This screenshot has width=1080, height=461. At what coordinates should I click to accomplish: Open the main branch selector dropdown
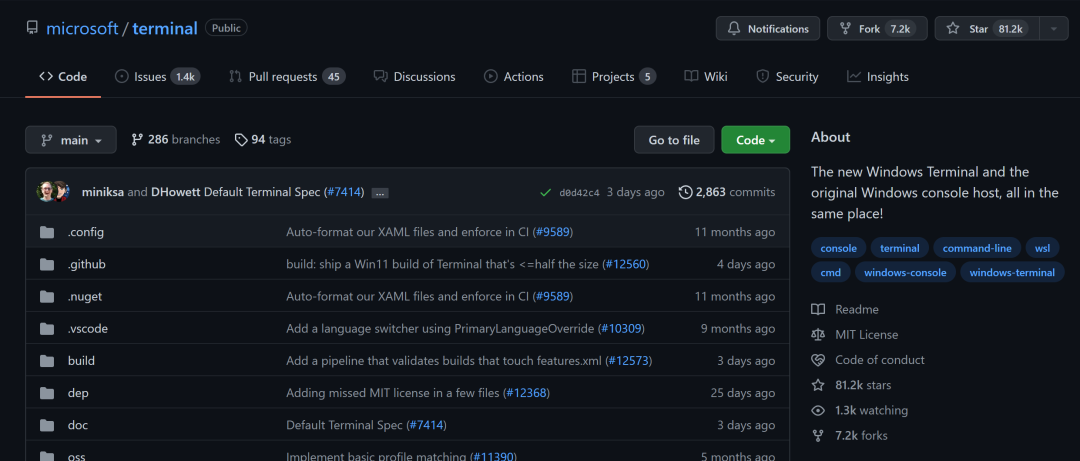pos(71,140)
